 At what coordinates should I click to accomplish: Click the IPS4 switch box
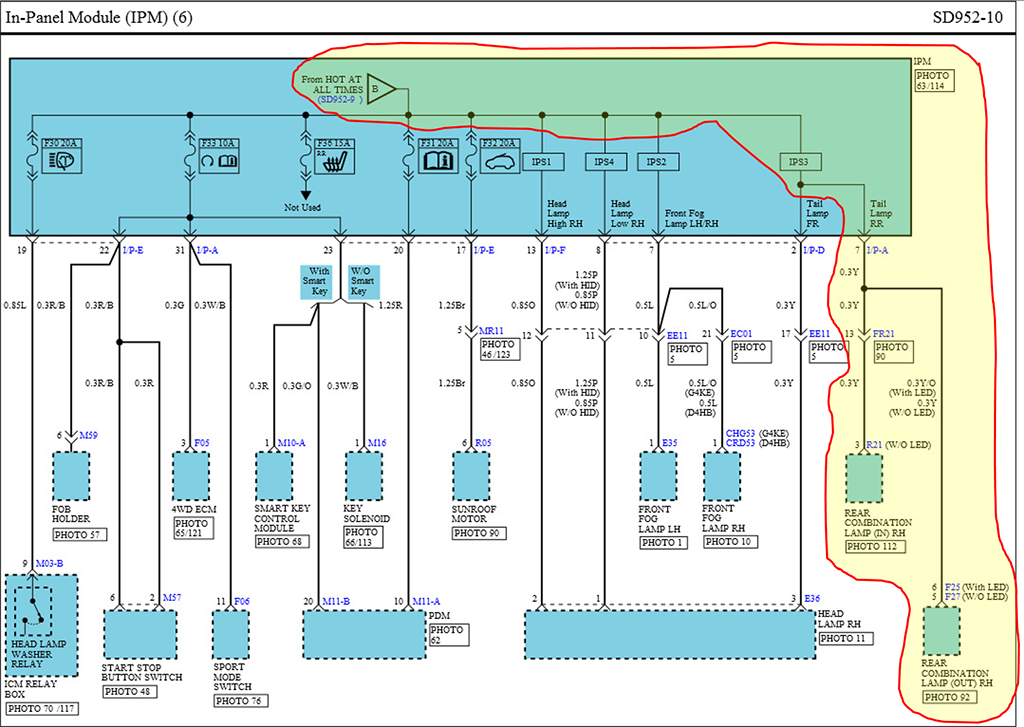click(x=604, y=161)
